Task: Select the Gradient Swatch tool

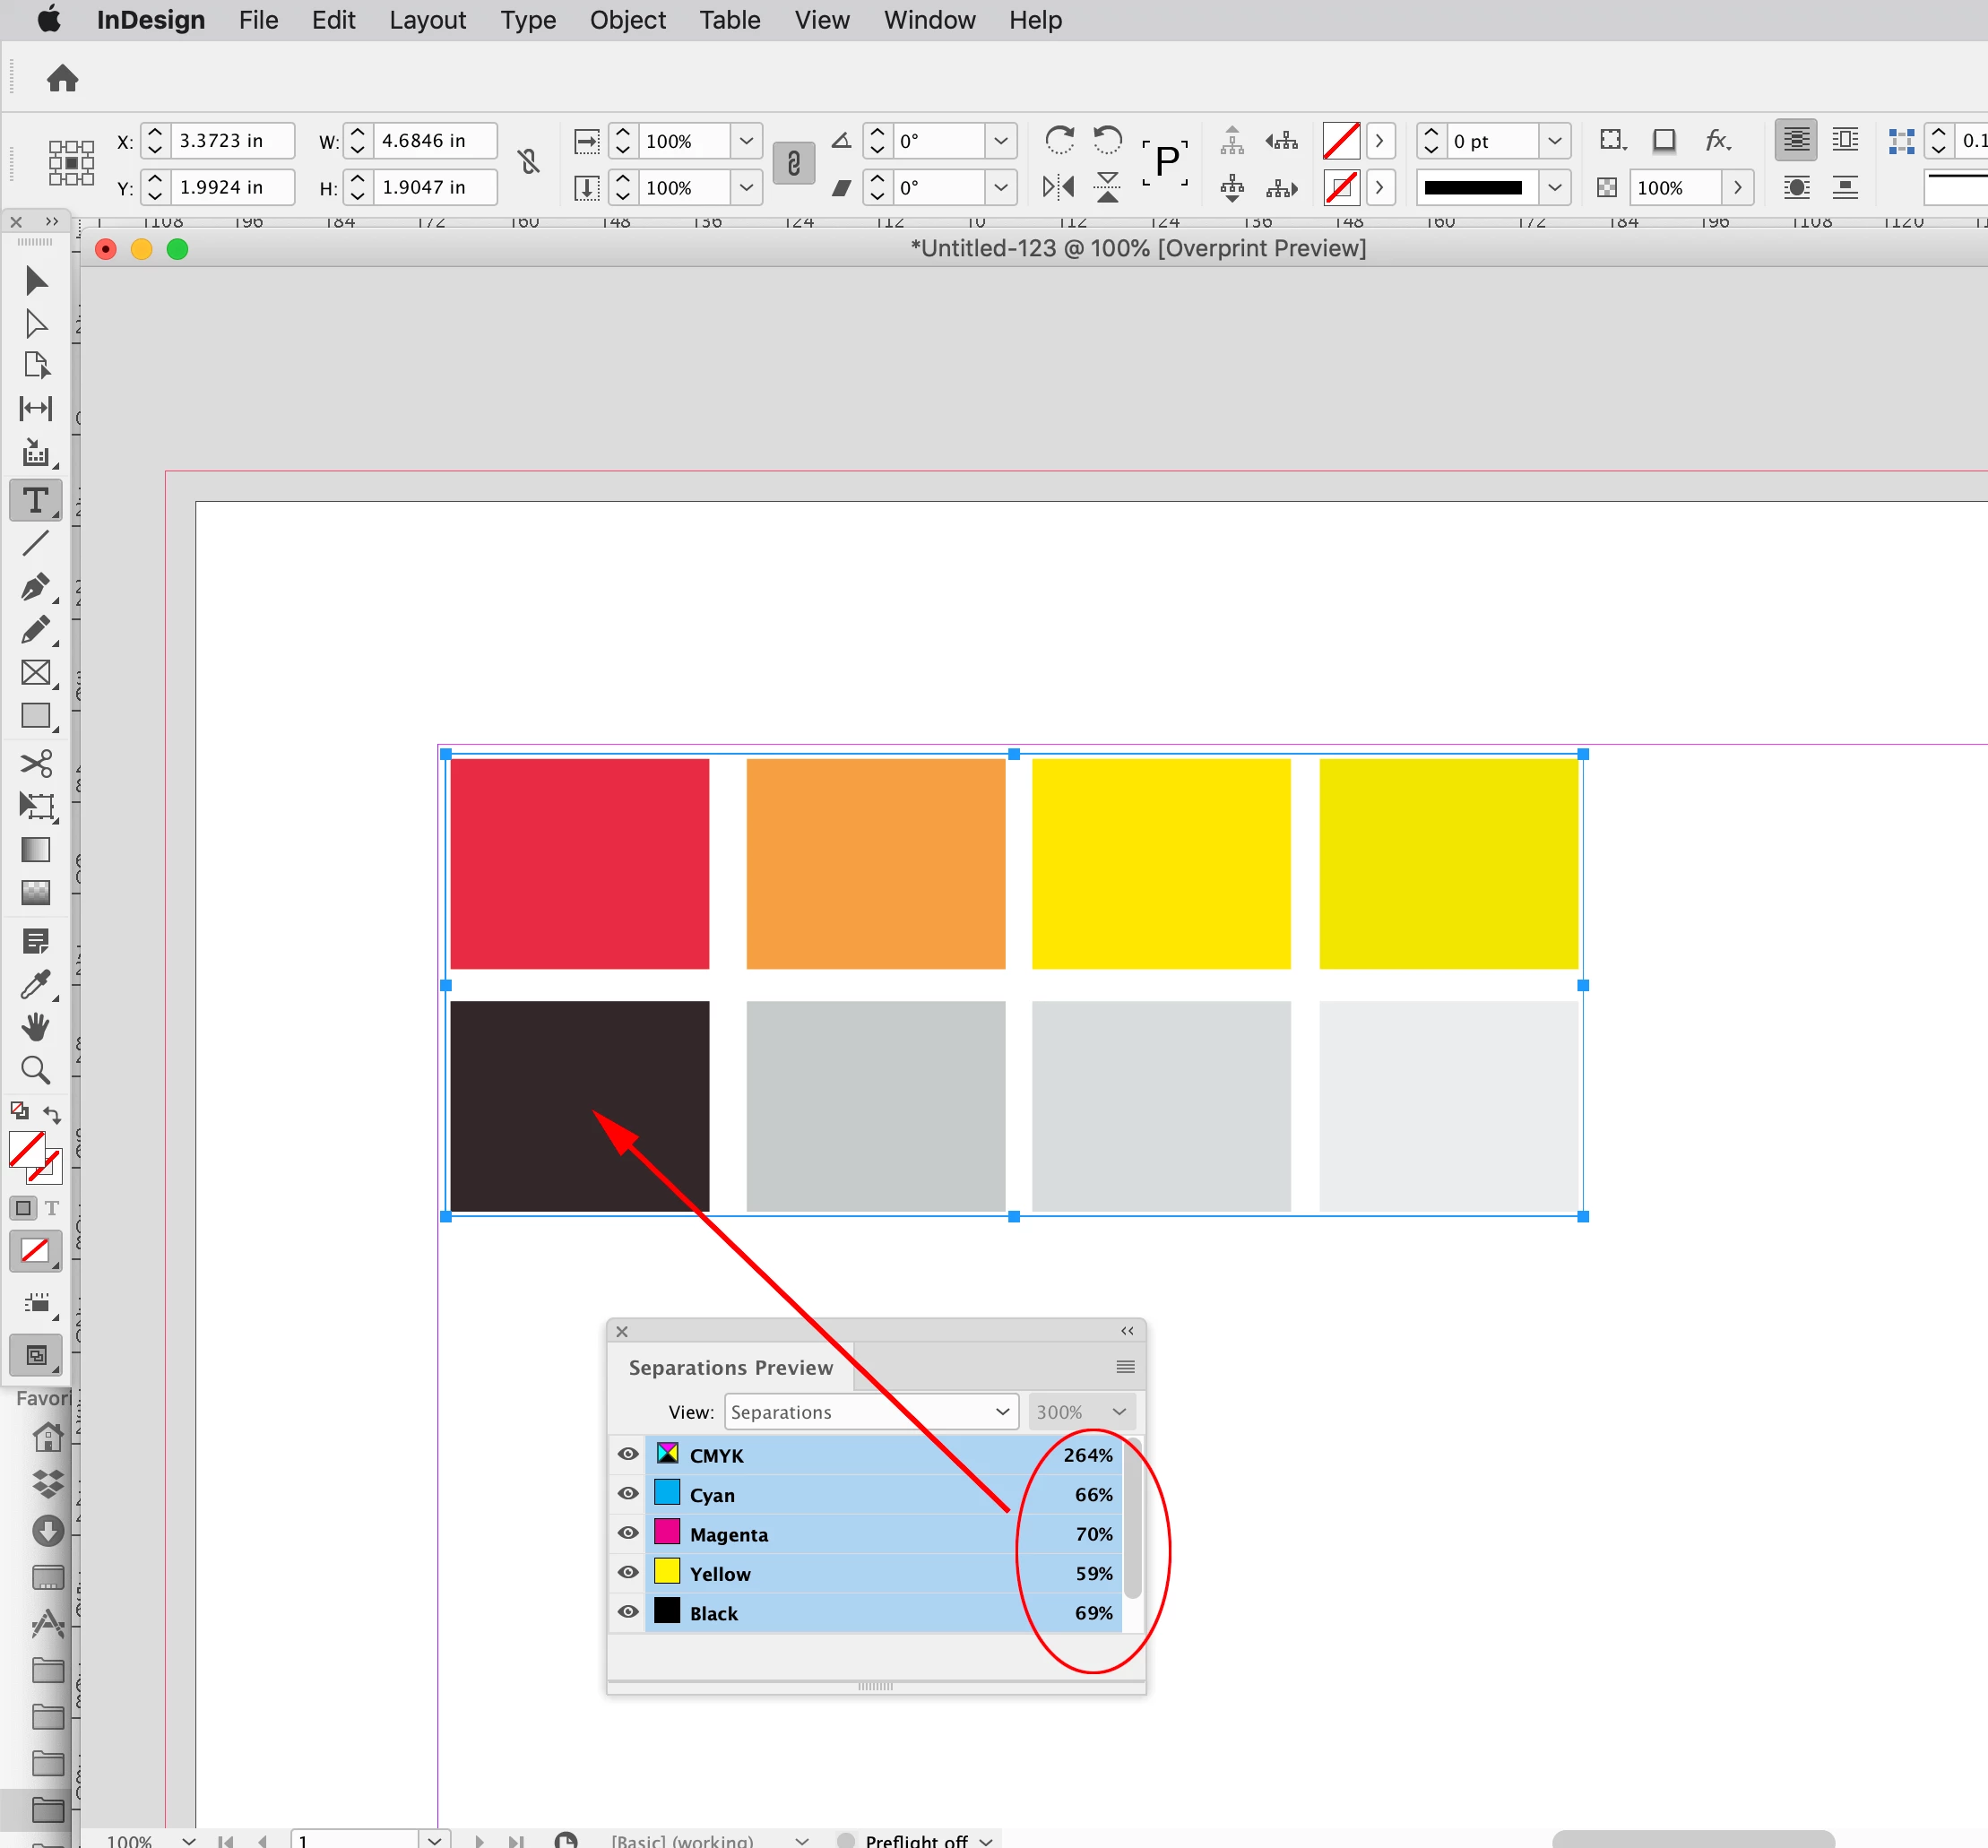Action: coord(35,850)
